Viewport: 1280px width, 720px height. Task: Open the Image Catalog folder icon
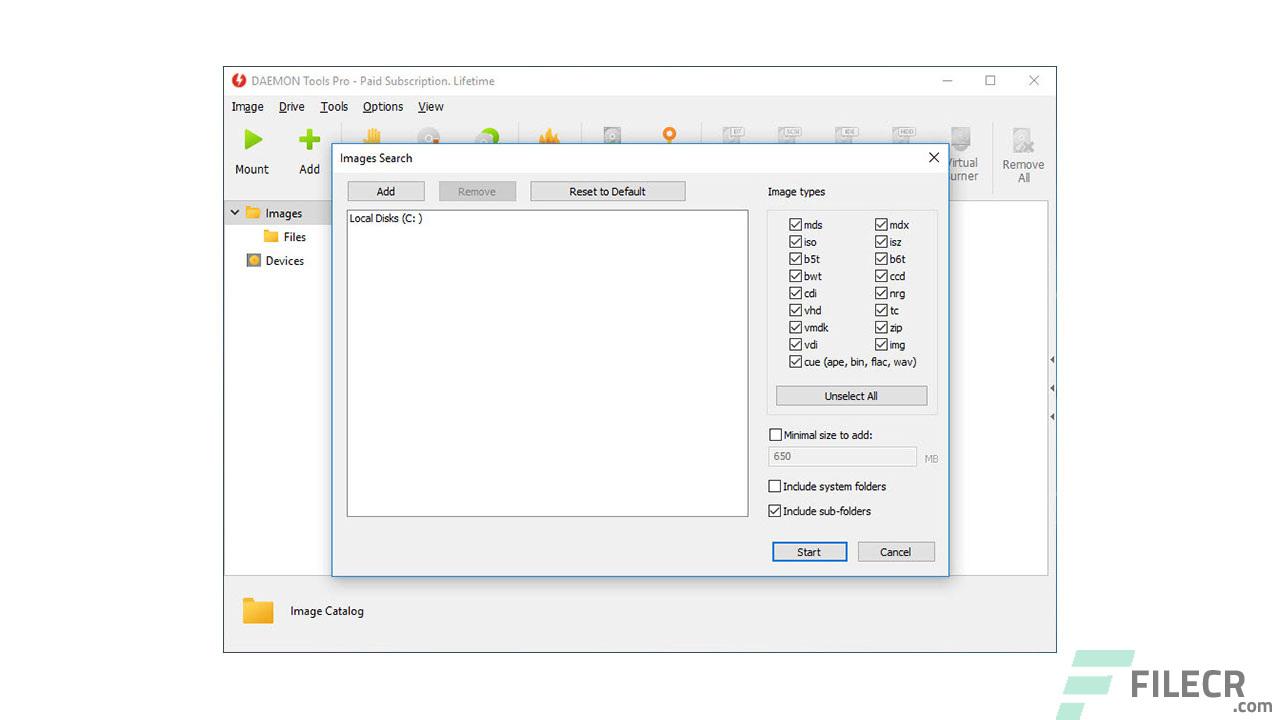258,611
